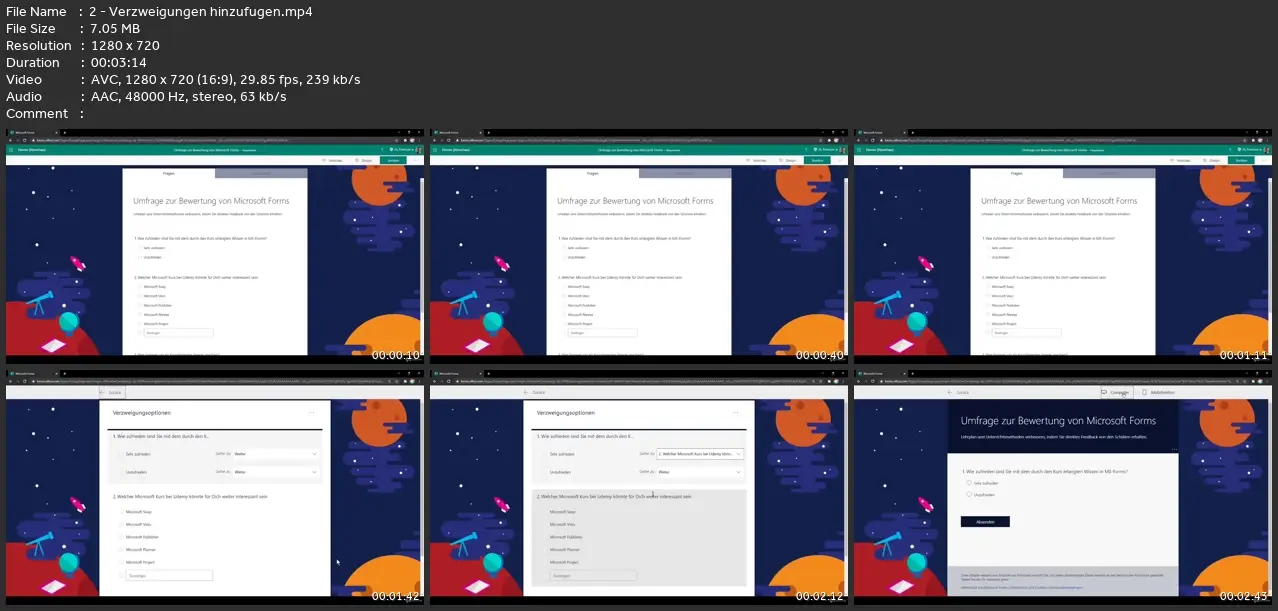Select Unzufrieden radio in 00:01:11 frame

(988, 257)
